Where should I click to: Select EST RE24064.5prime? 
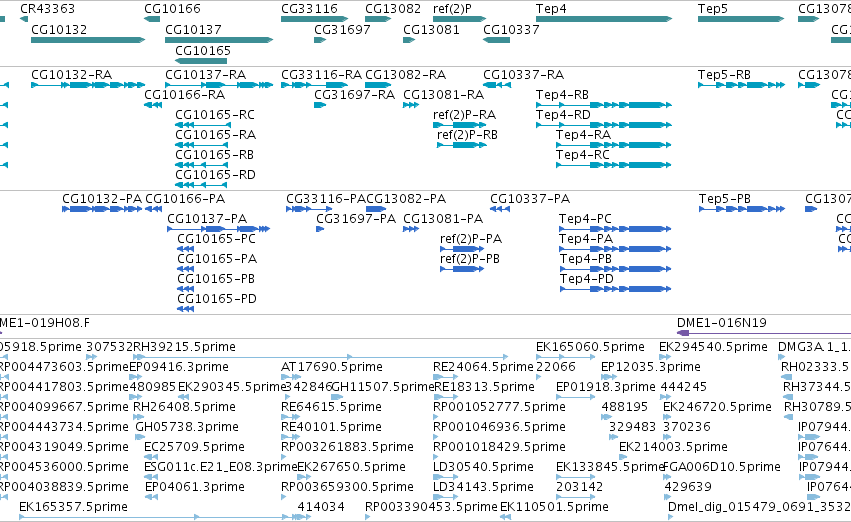[483, 367]
